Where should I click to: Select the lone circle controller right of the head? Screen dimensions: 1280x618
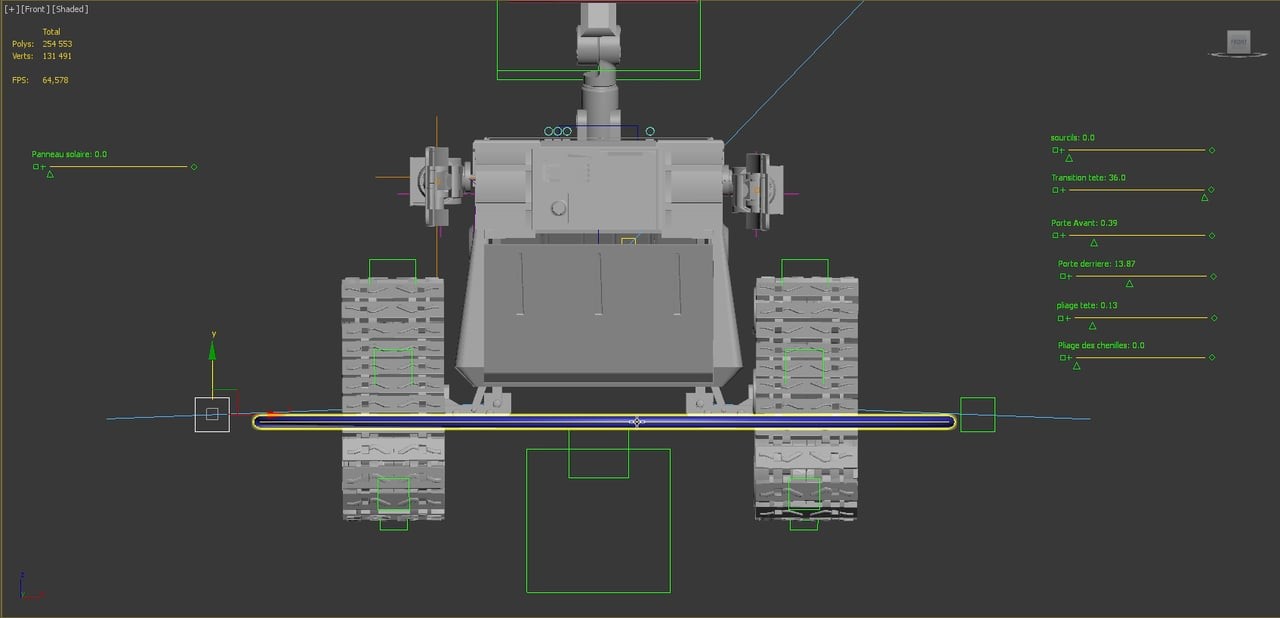650,131
